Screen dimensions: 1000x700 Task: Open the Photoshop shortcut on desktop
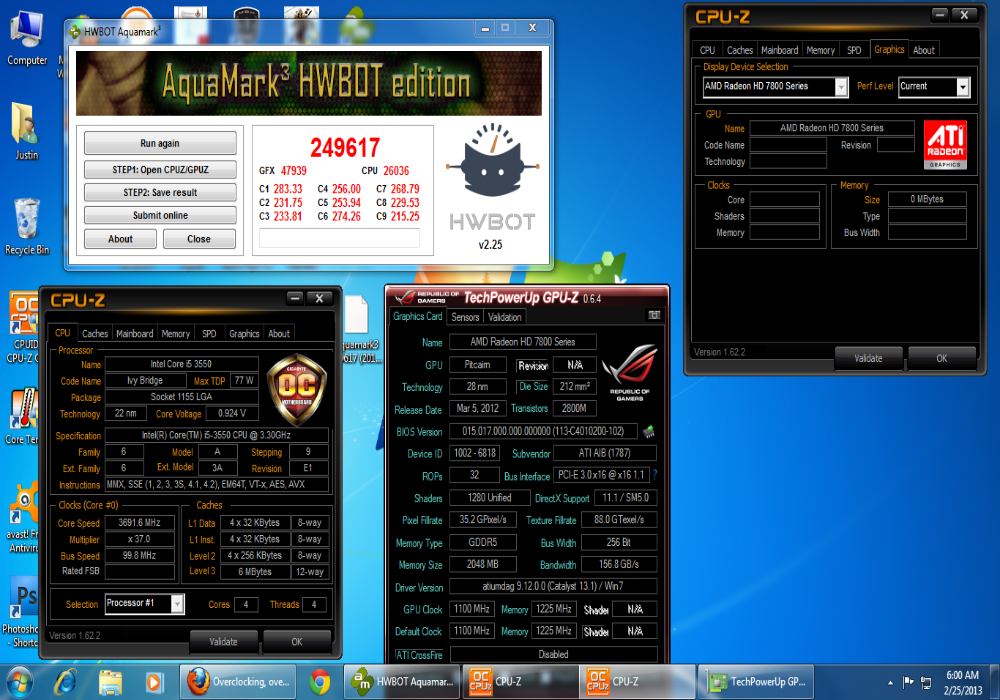(23, 612)
